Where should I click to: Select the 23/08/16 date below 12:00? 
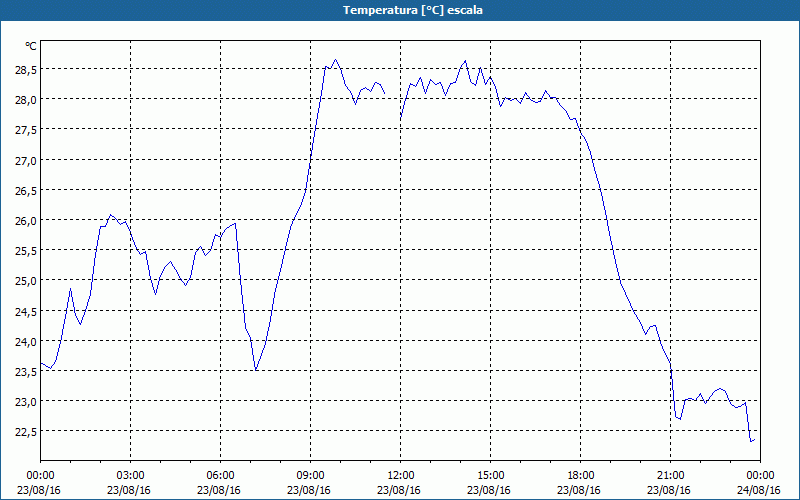398,490
